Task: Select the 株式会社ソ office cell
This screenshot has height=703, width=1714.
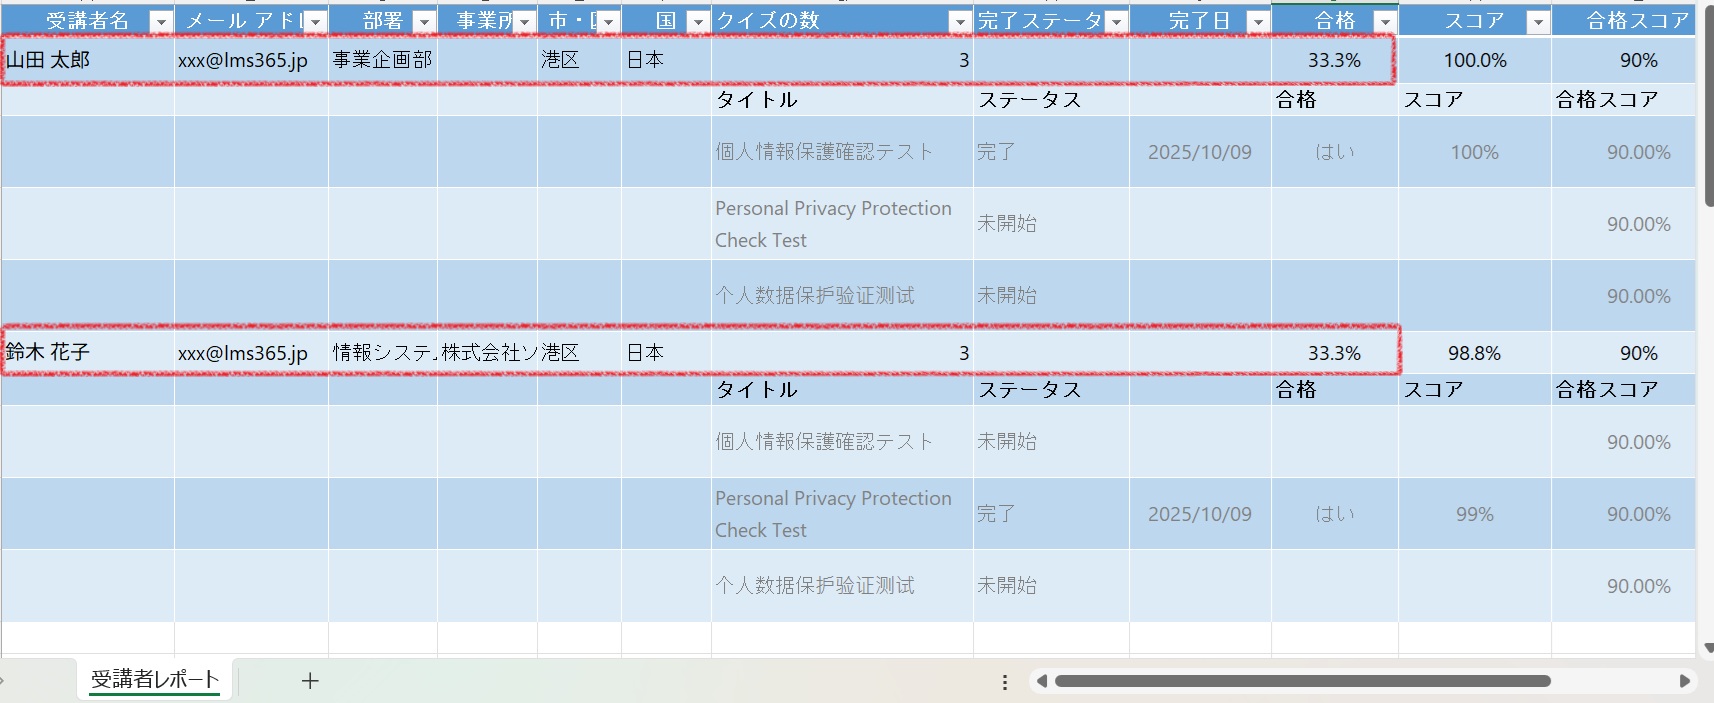Action: pyautogui.click(x=487, y=353)
